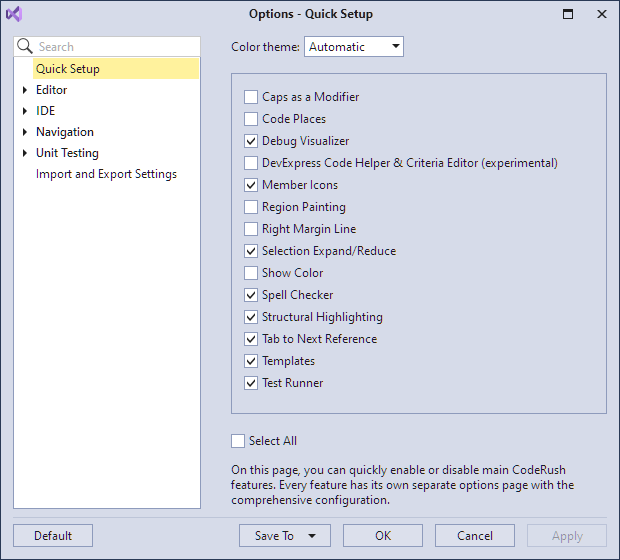Disable the Debug Visualizer checkbox

(251, 141)
